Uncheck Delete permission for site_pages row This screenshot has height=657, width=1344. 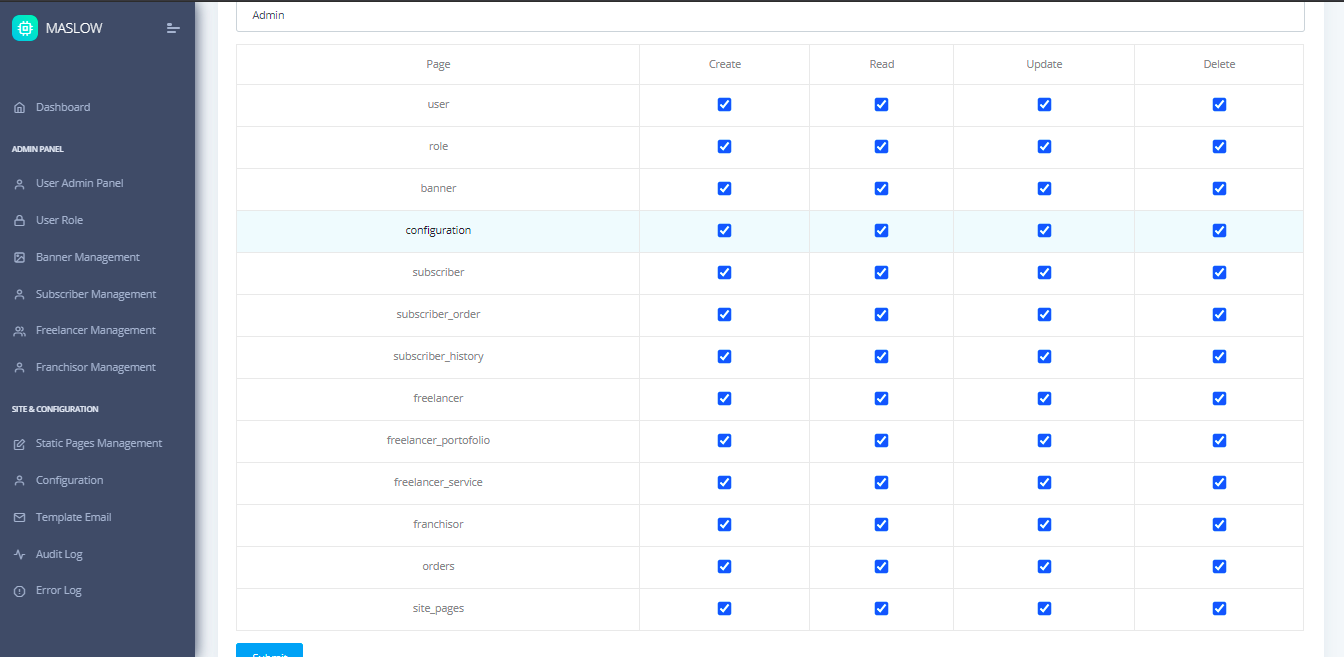[x=1219, y=608]
